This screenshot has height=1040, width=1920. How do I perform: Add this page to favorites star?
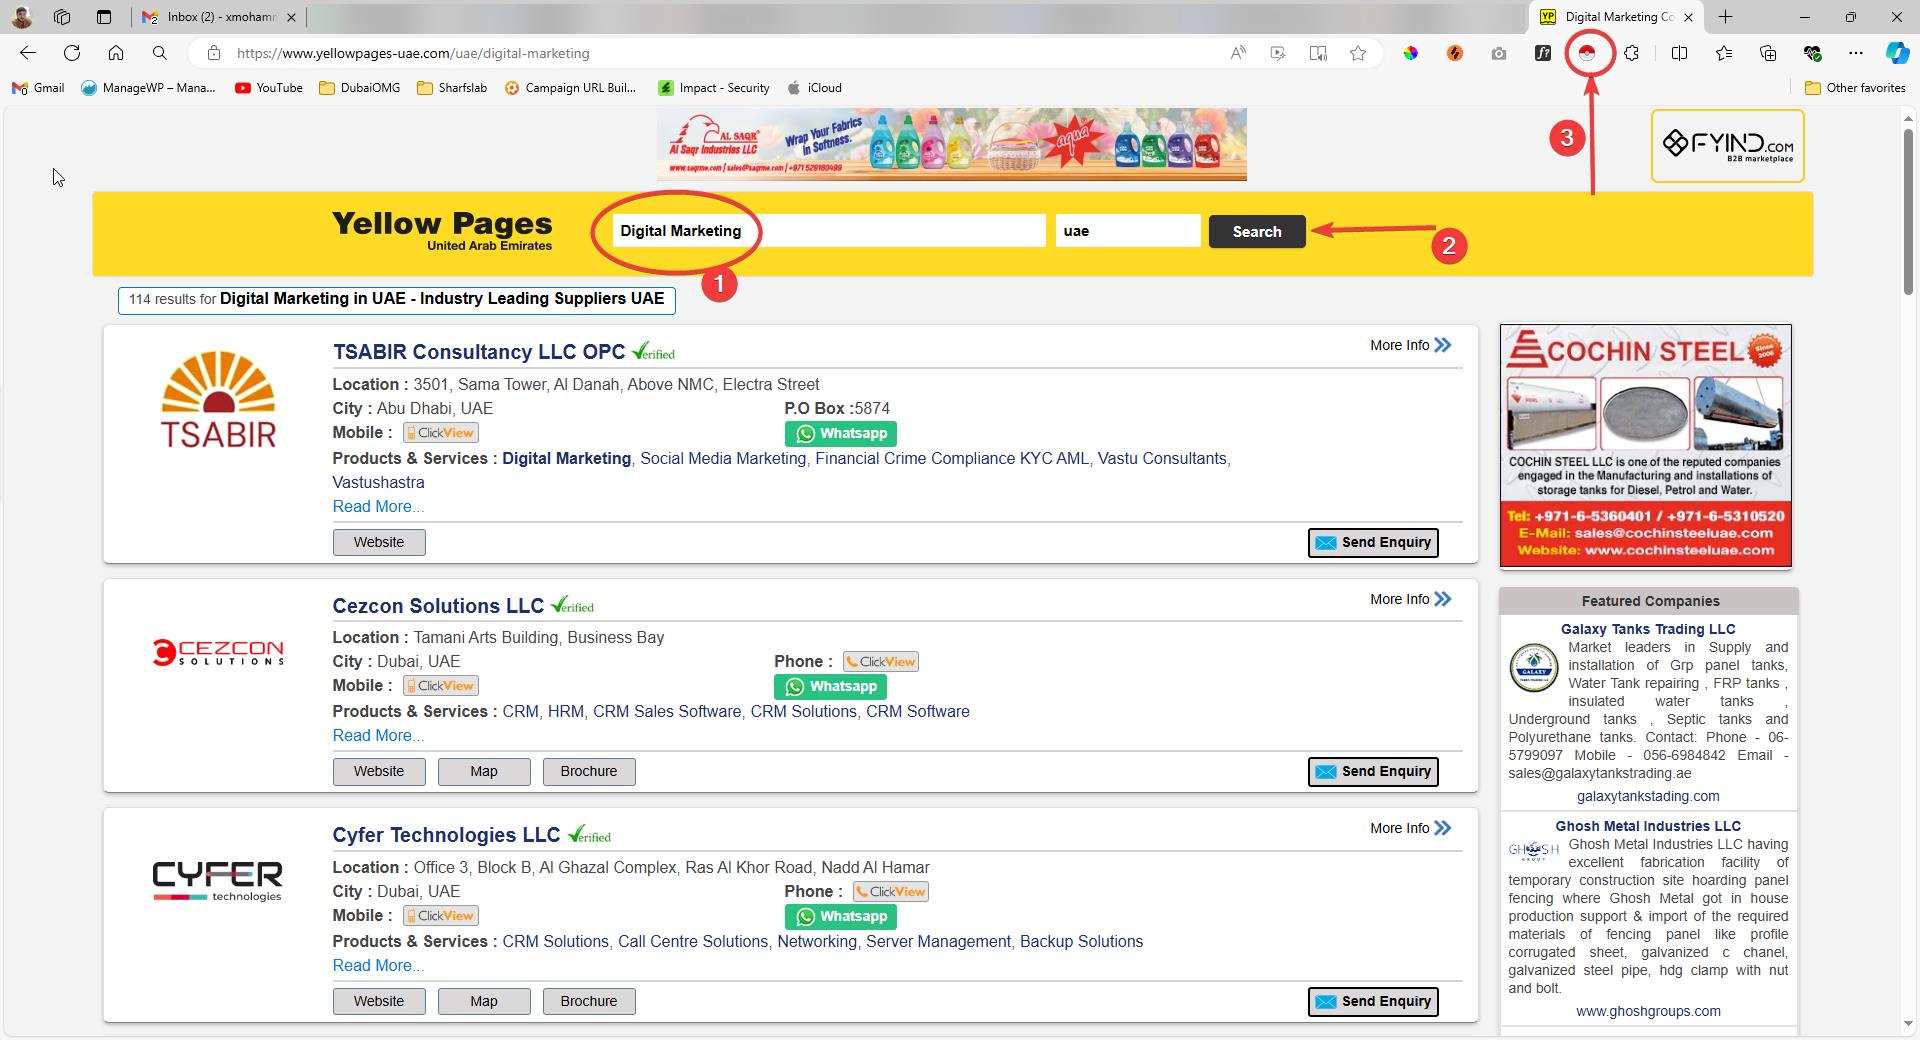click(1358, 53)
